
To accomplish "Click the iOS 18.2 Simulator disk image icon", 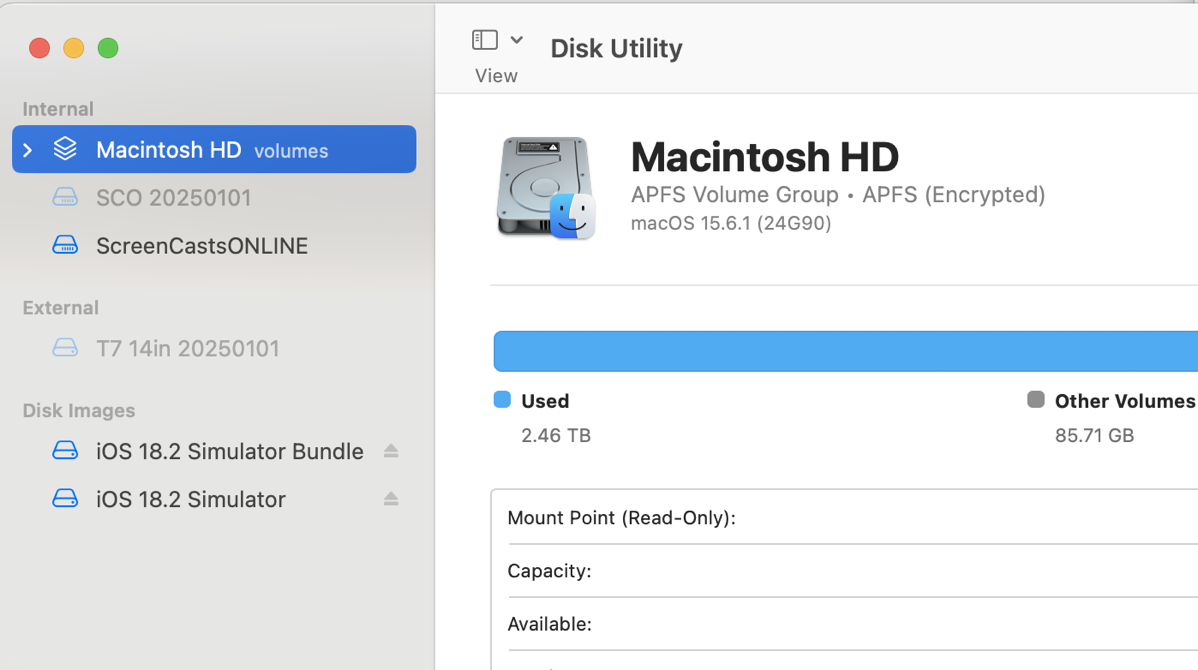I will coord(65,499).
